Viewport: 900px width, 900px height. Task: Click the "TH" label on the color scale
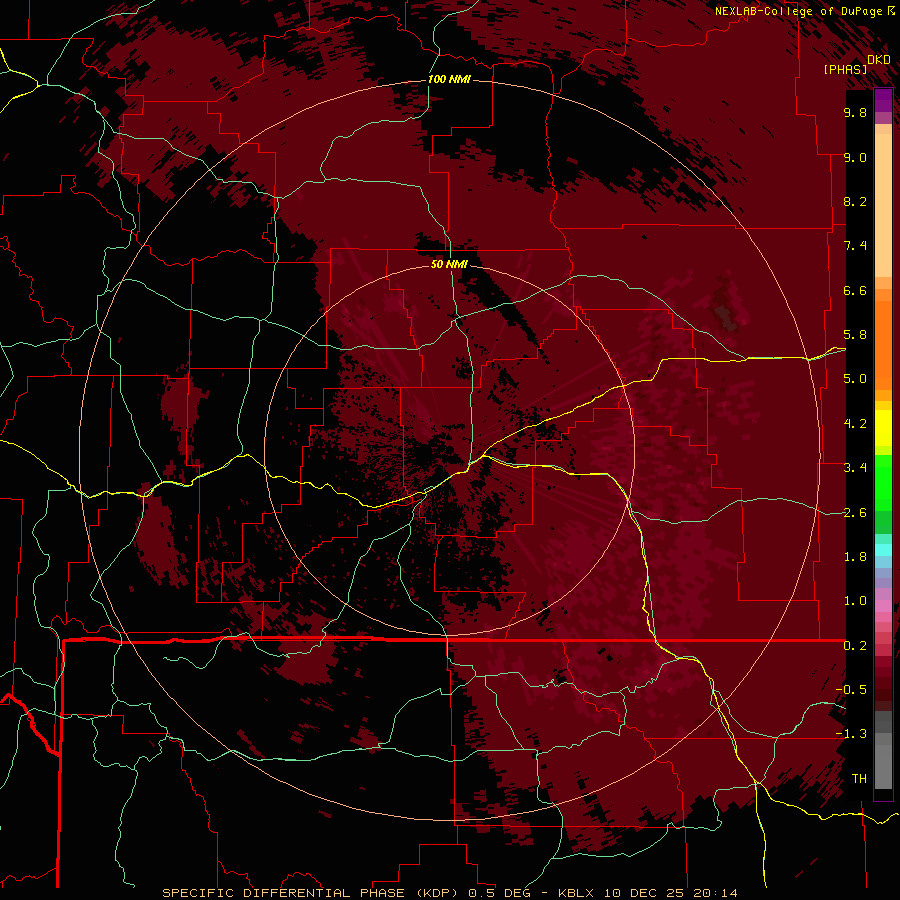(859, 779)
